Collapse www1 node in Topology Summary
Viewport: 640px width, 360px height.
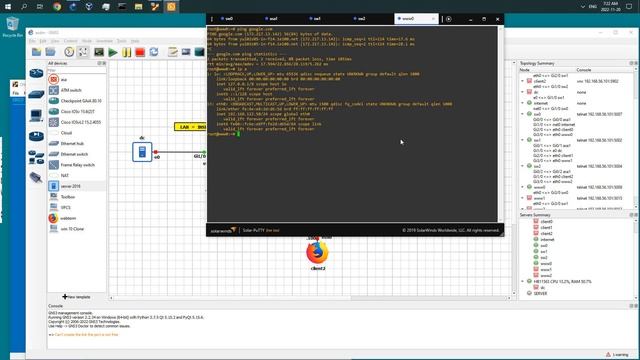[523, 198]
